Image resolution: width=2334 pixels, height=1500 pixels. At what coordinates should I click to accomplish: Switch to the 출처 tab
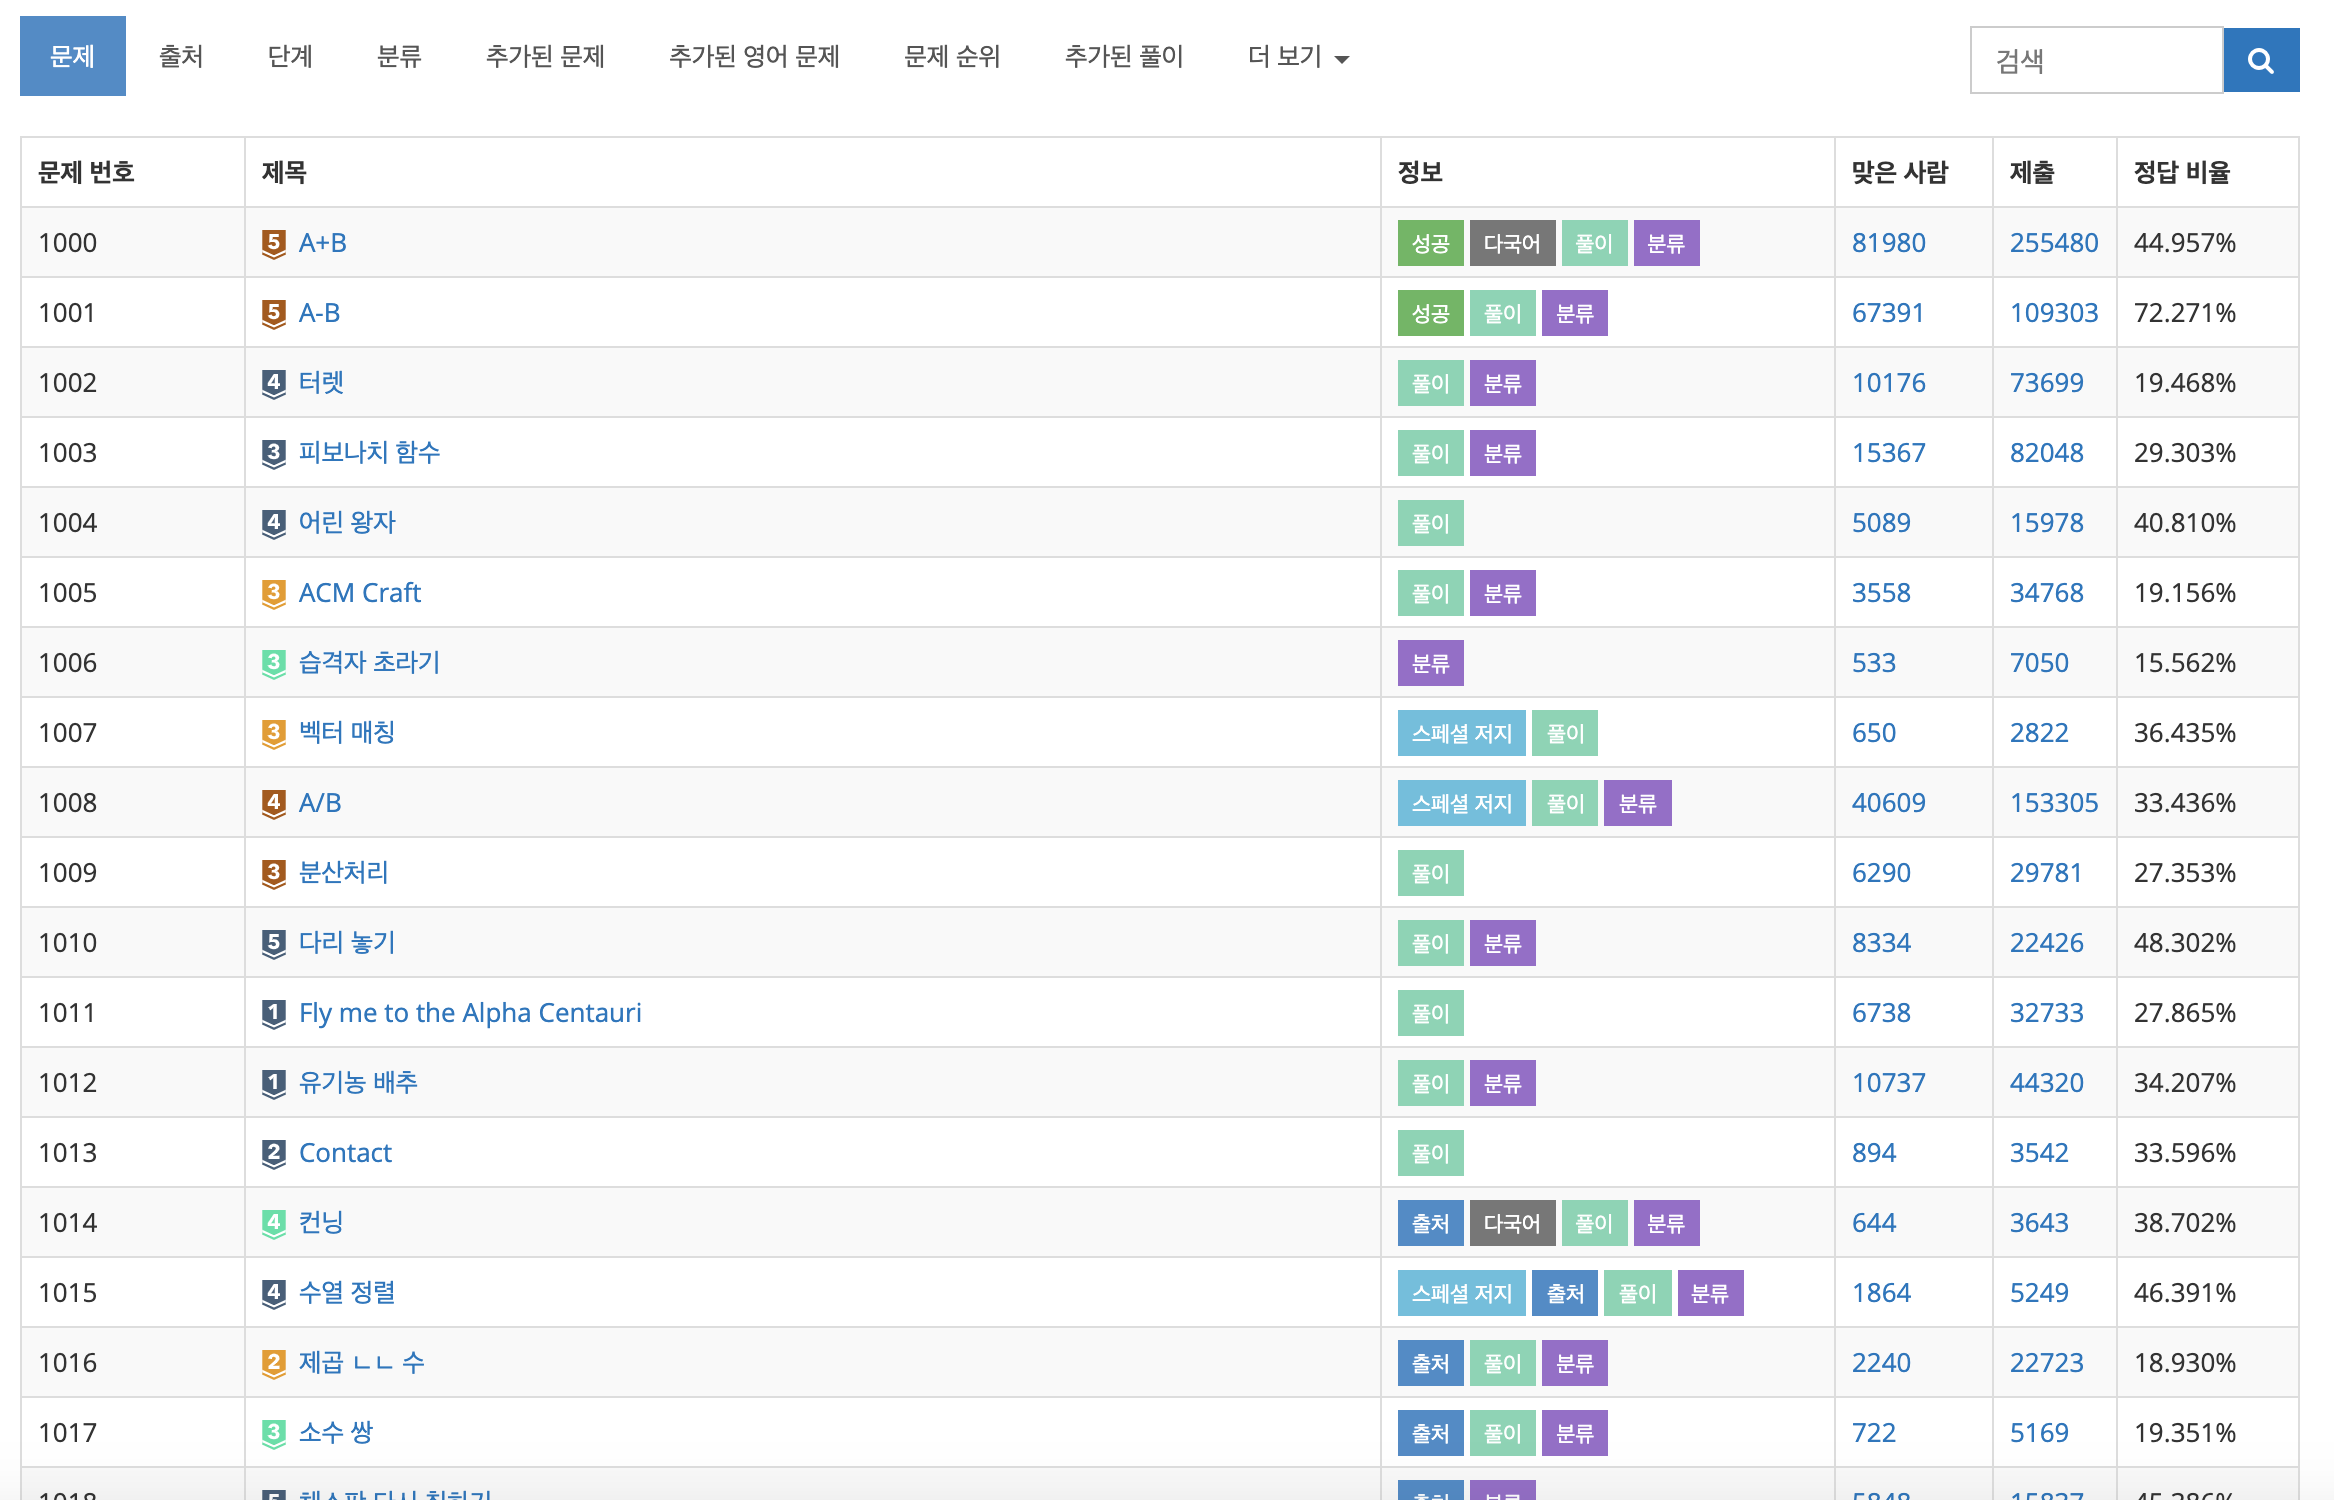181,57
